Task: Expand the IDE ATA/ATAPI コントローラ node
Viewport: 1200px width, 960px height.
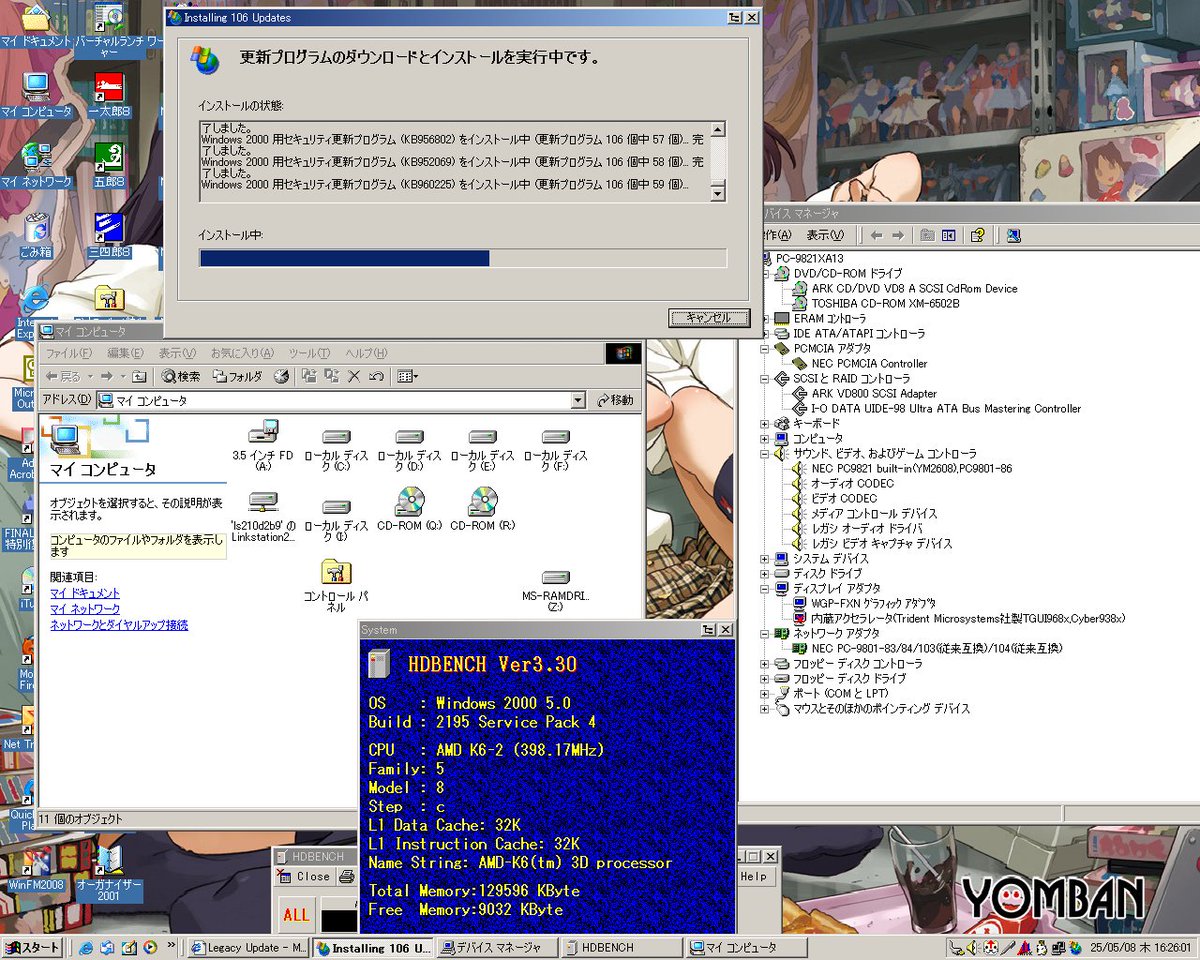Action: [x=766, y=333]
